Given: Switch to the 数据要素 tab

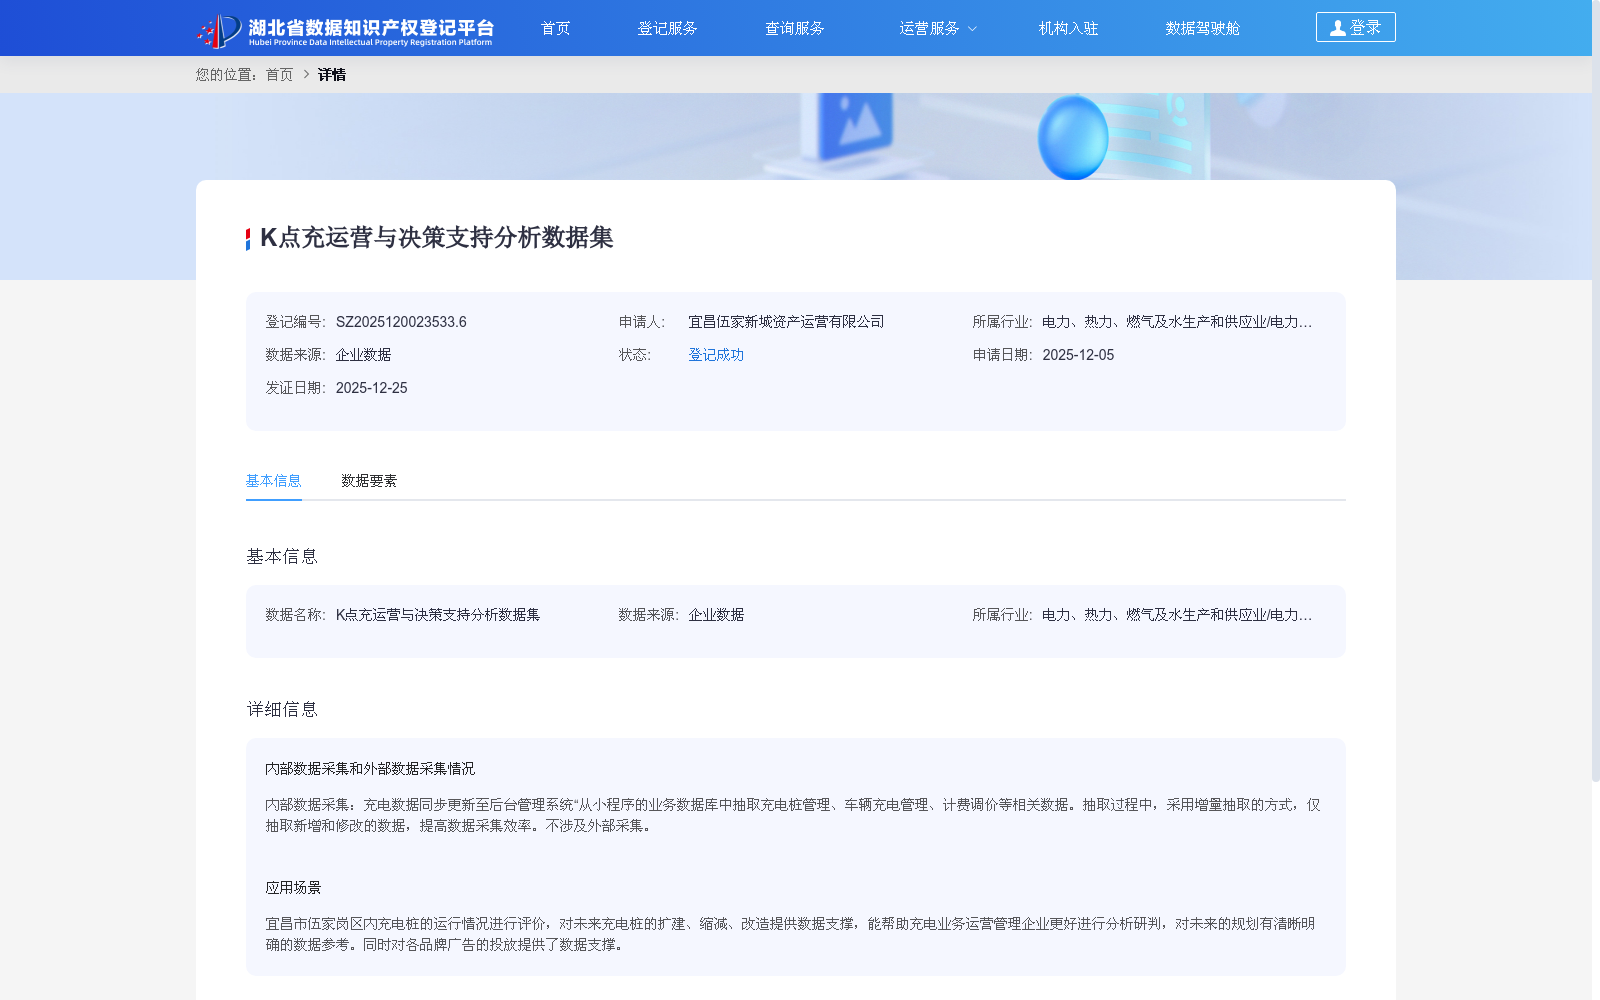Looking at the screenshot, I should [369, 481].
